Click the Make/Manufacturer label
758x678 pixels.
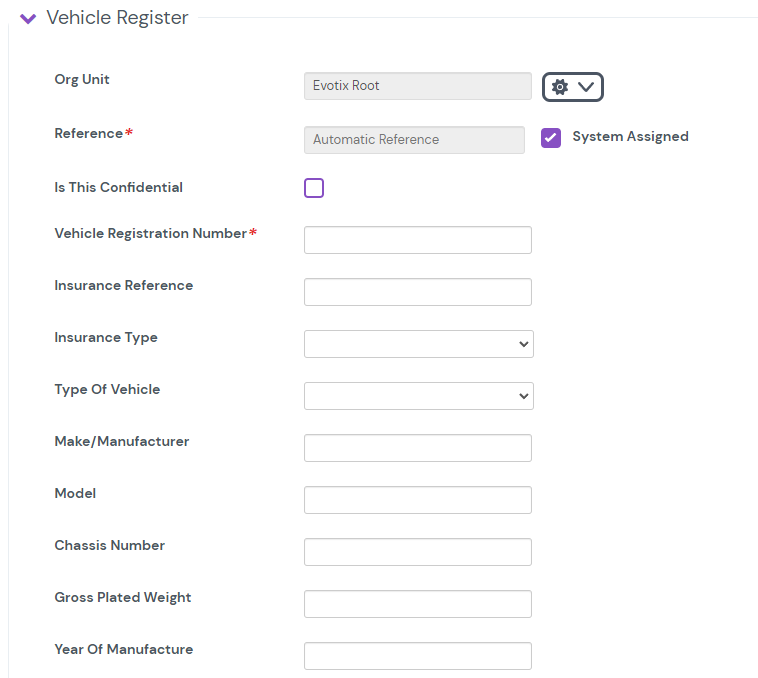122,442
